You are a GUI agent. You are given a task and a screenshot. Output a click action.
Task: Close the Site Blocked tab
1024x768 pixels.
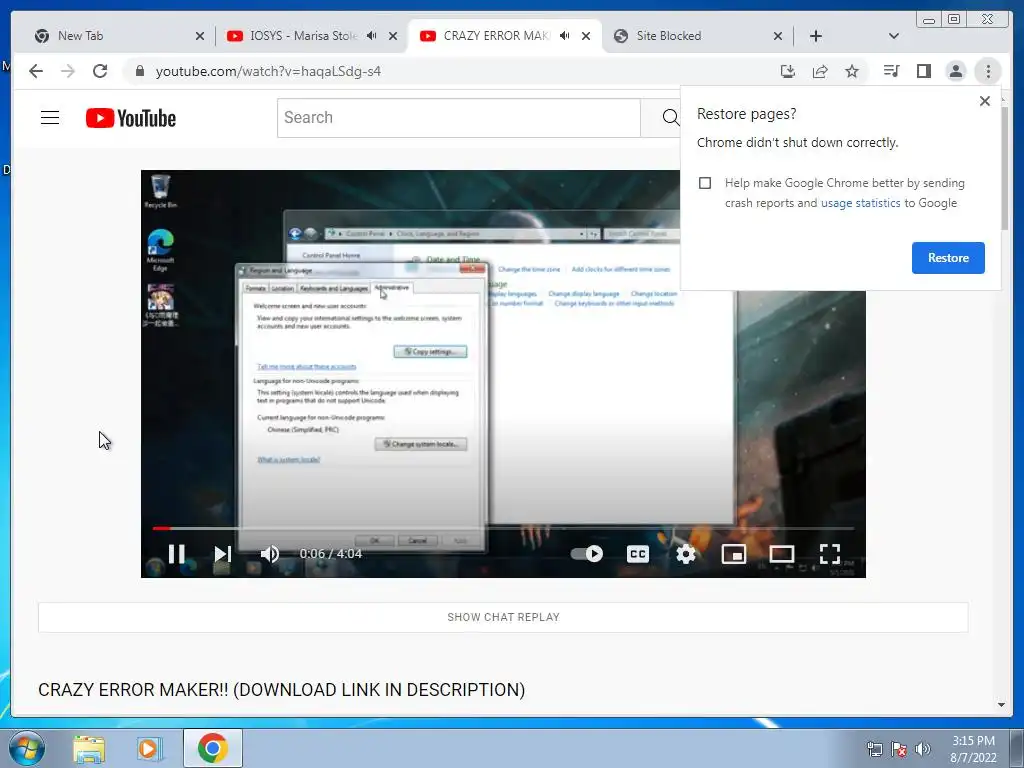778,36
